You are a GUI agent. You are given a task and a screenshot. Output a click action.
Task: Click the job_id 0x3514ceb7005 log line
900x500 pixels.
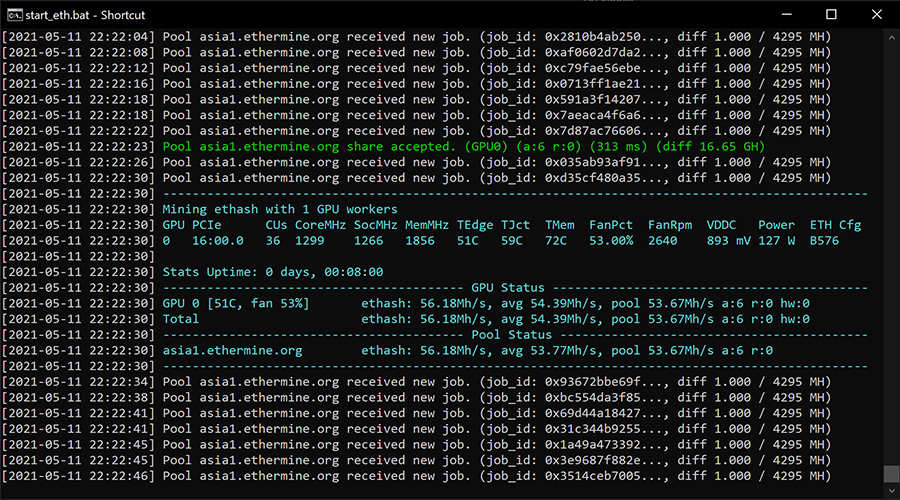416,476
